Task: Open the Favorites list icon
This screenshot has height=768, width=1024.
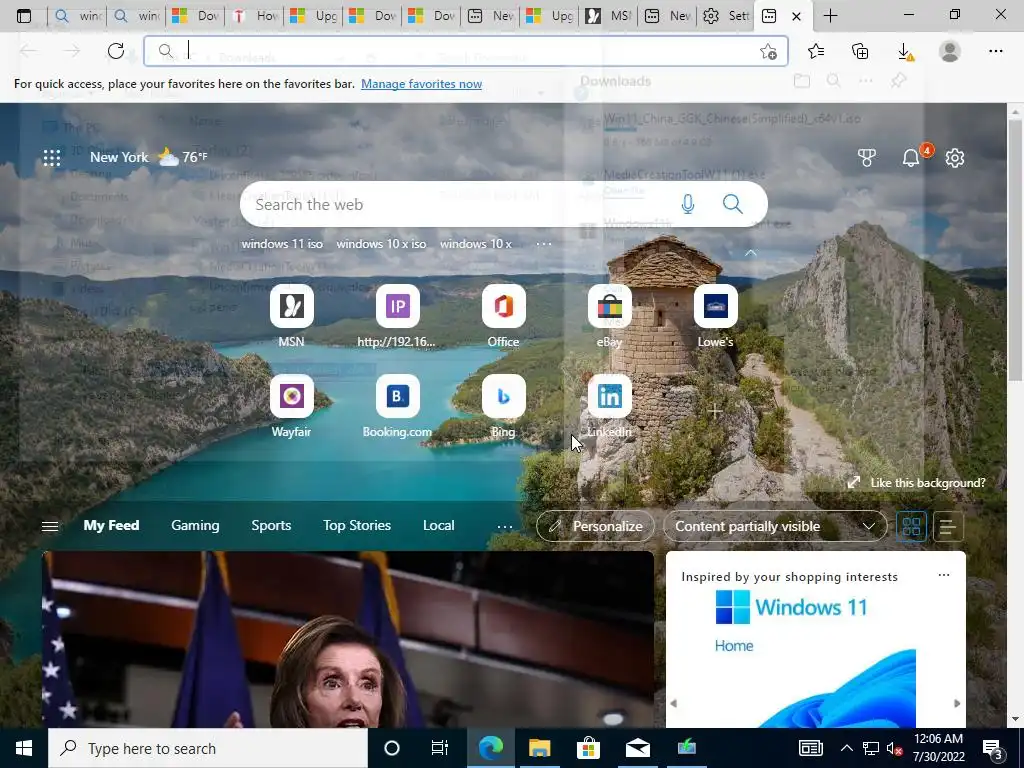Action: pyautogui.click(x=816, y=51)
